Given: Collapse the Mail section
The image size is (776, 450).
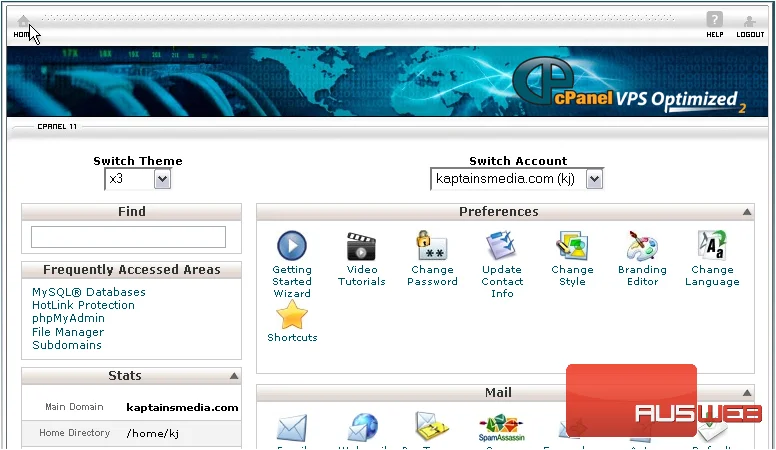Looking at the screenshot, I should pos(747,393).
